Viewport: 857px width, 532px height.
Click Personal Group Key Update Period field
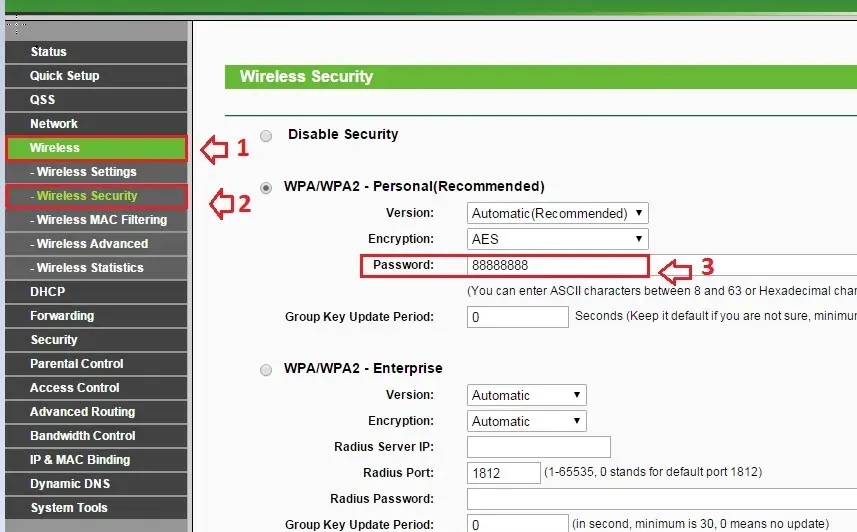point(518,317)
